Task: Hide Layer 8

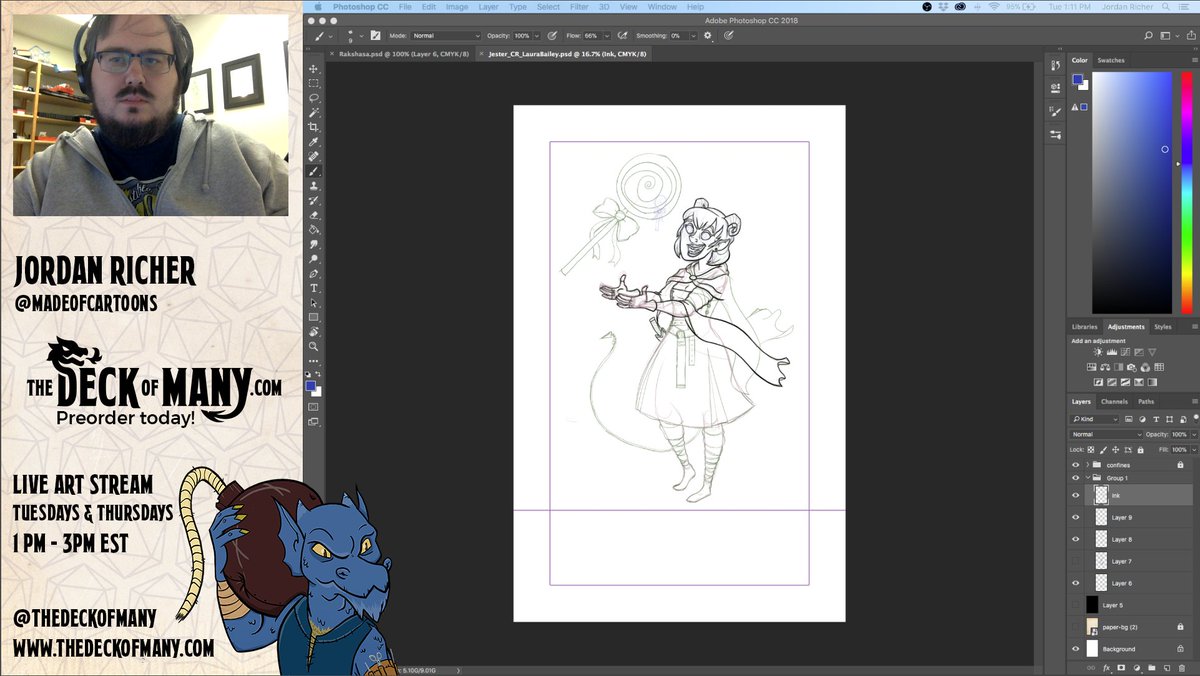Action: coord(1075,539)
